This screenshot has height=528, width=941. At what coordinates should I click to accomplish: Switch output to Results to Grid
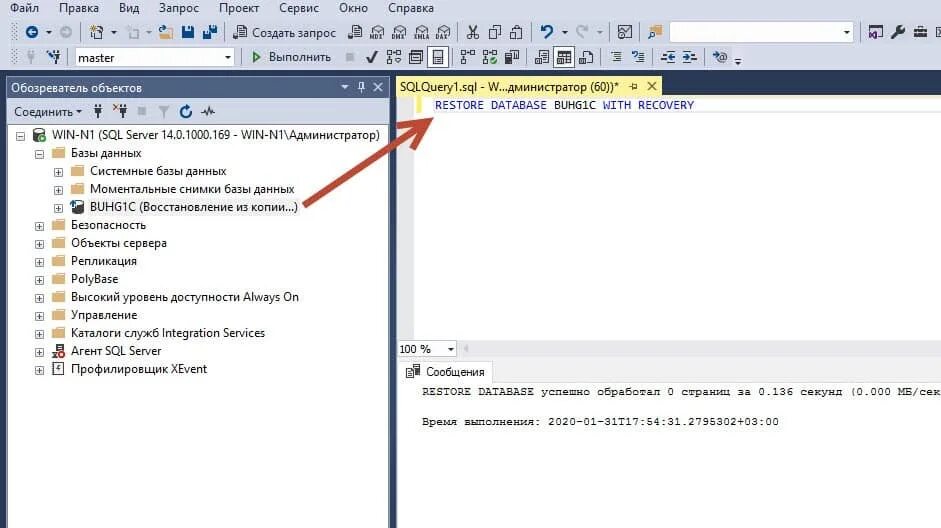(x=564, y=57)
